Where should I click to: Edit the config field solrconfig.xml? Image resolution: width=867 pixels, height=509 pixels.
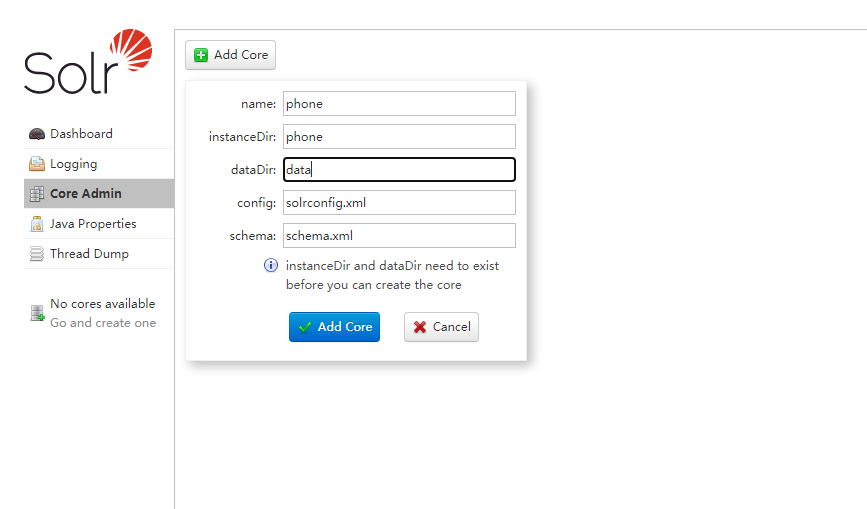(399, 203)
